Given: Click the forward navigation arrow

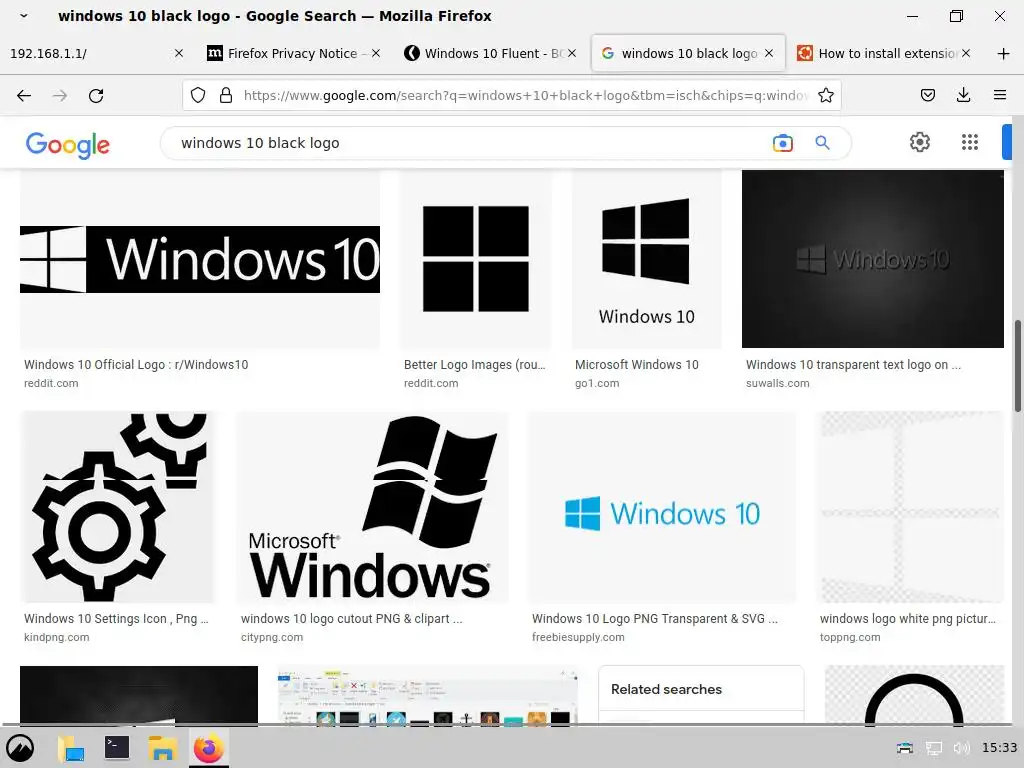Looking at the screenshot, I should point(60,95).
